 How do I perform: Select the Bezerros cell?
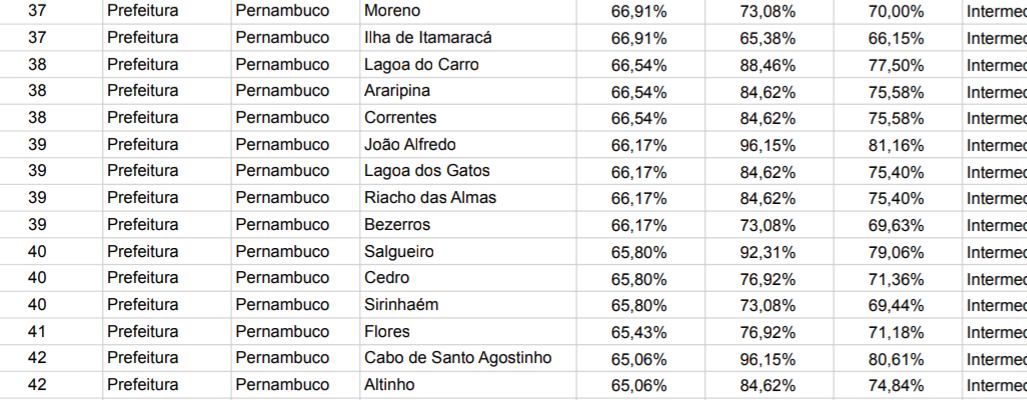click(x=468, y=225)
